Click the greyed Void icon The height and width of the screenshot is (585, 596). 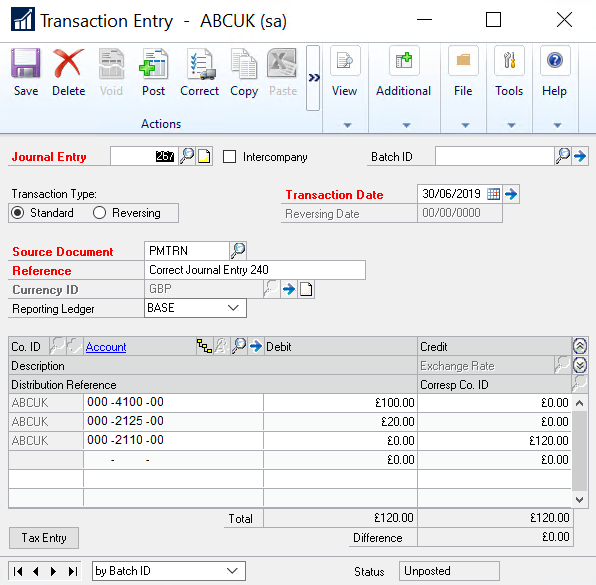[x=111, y=63]
